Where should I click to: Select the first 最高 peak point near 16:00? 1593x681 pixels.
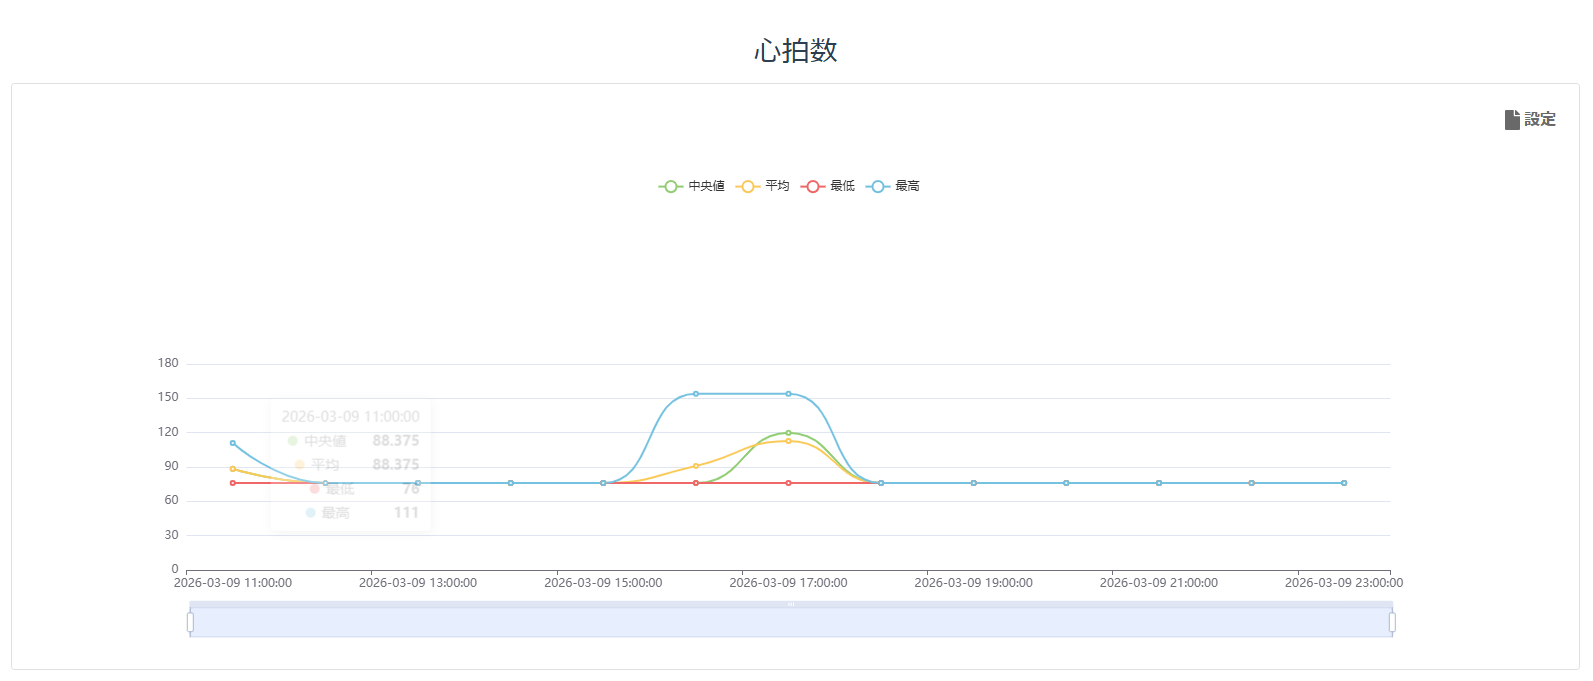click(696, 394)
